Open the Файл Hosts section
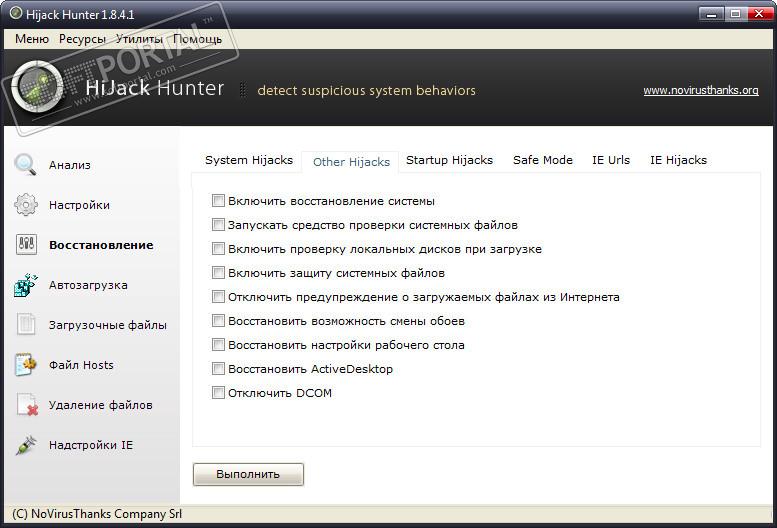The height and width of the screenshot is (528, 777). tap(81, 365)
